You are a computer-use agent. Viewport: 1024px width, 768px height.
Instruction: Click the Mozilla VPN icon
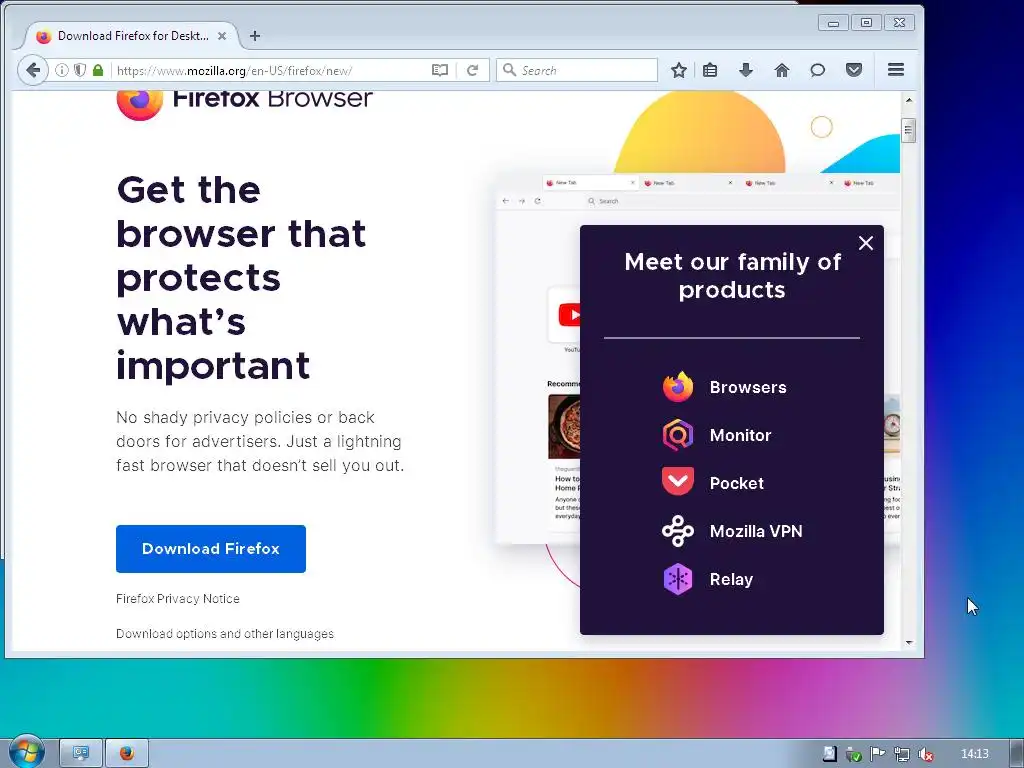click(678, 531)
